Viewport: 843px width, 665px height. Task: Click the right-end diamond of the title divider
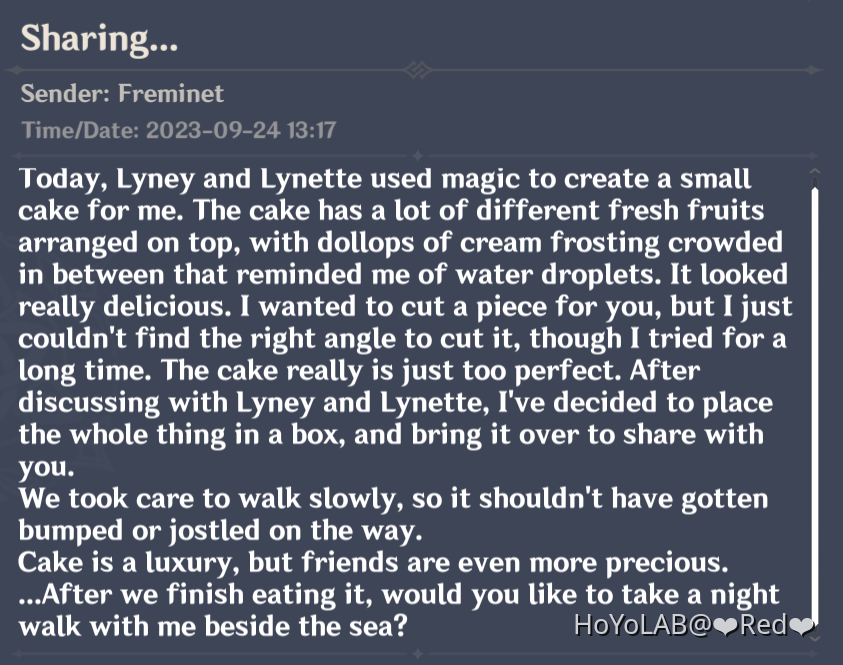814,70
